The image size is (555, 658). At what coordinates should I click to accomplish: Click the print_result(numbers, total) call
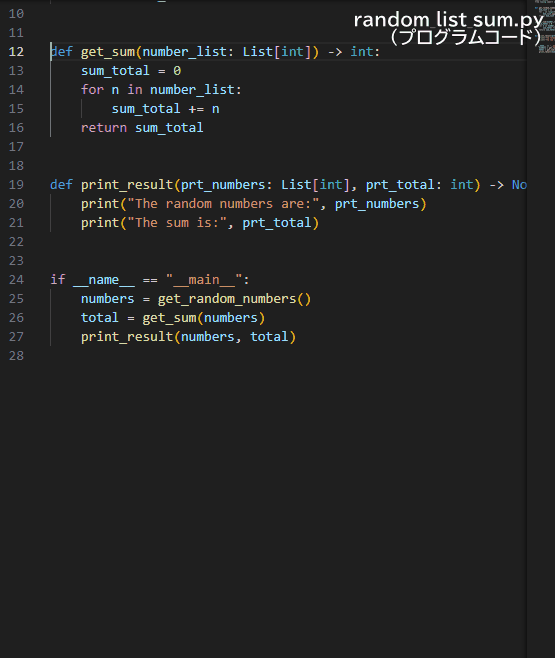click(x=188, y=337)
